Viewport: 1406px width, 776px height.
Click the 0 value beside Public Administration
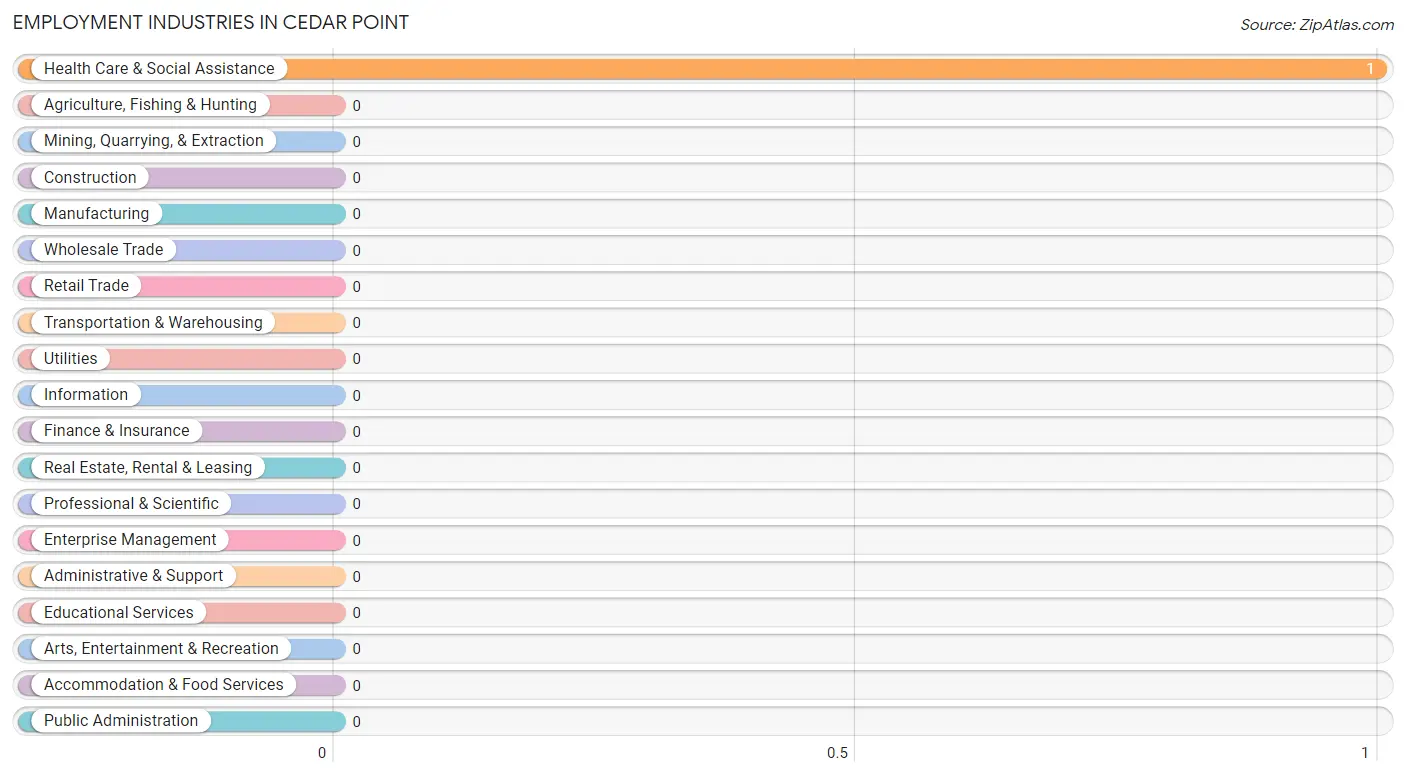pyautogui.click(x=356, y=722)
